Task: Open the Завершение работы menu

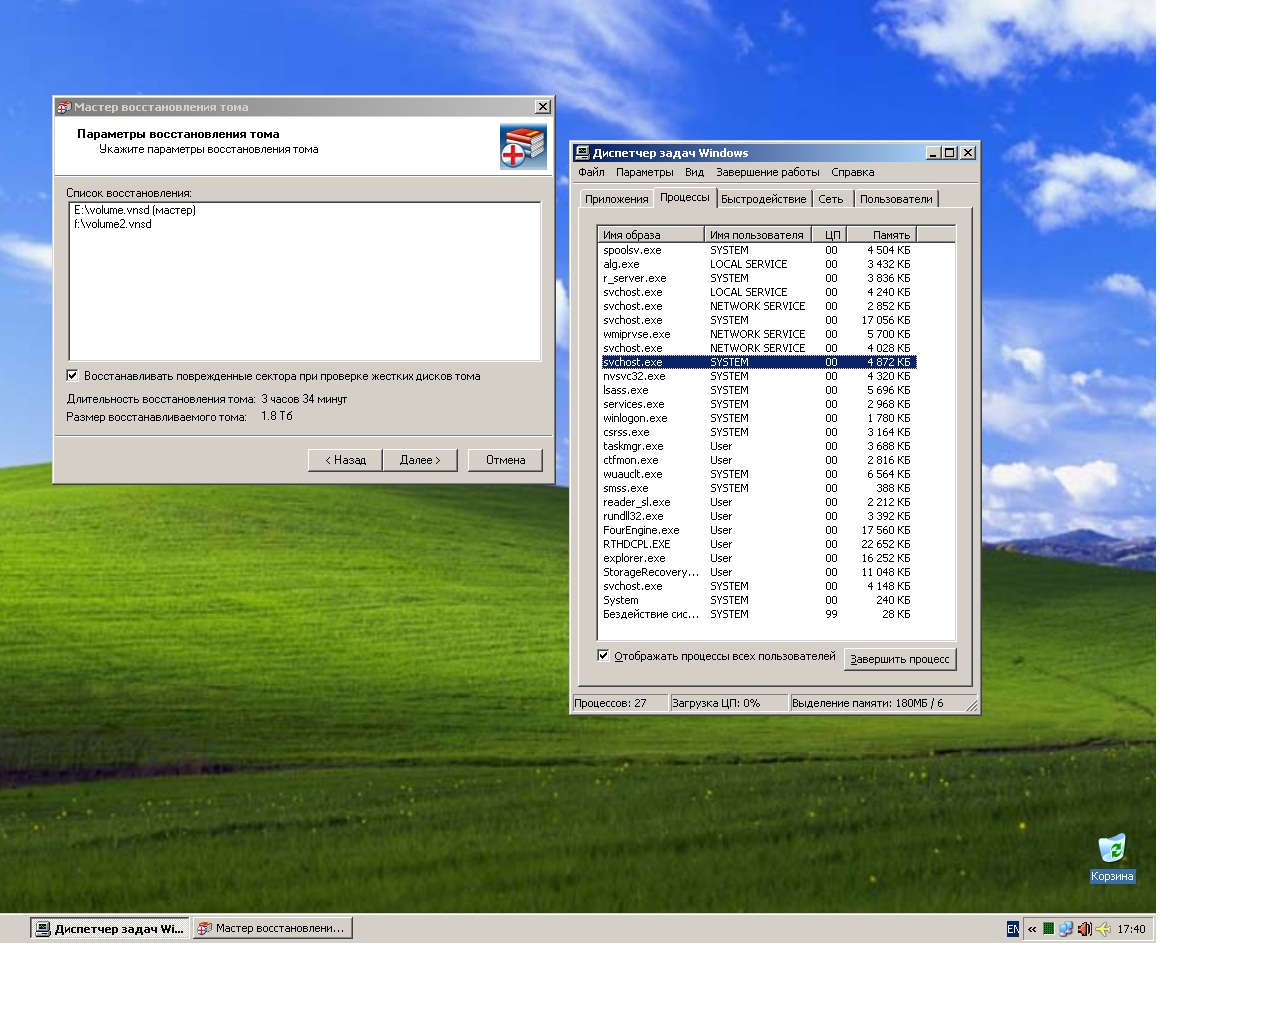Action: 767,172
